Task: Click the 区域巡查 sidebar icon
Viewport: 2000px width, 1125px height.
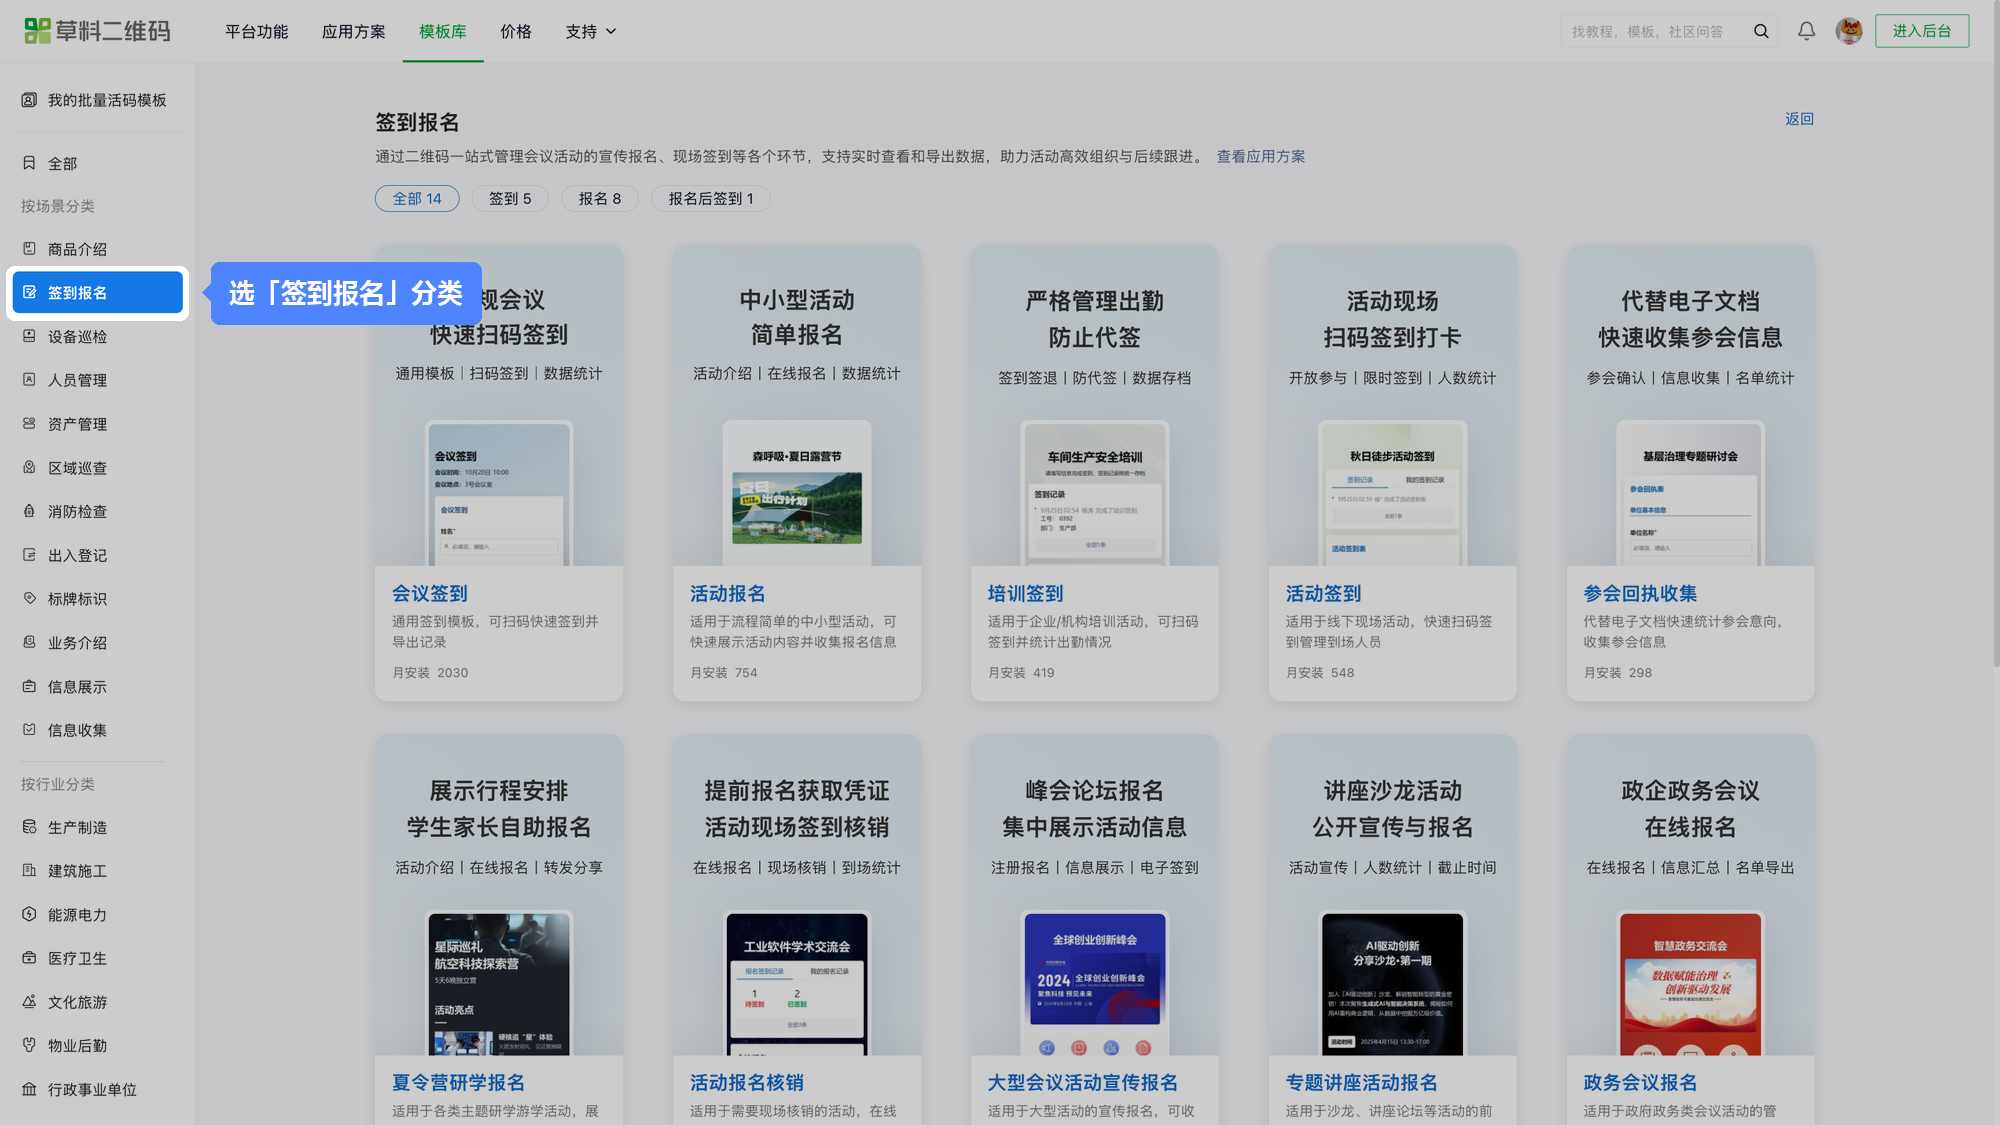Action: [29, 467]
